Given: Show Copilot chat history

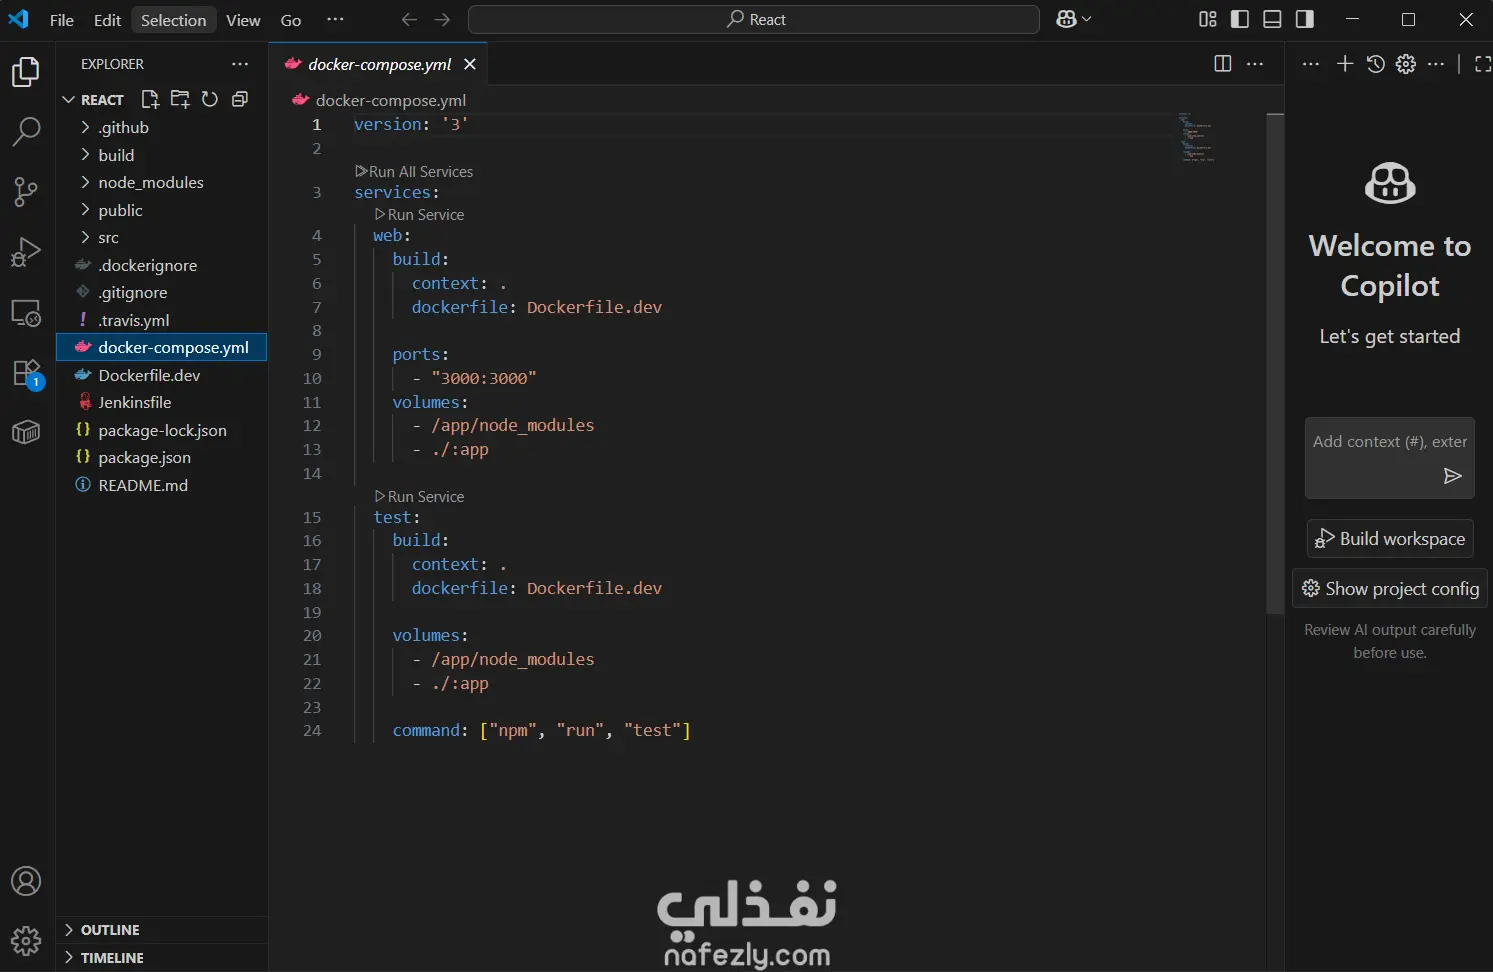Looking at the screenshot, I should (1376, 64).
